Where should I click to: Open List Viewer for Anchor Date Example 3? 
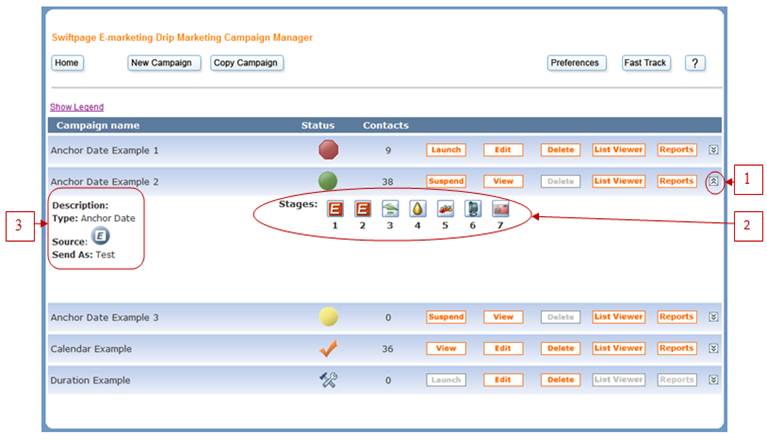tap(619, 317)
